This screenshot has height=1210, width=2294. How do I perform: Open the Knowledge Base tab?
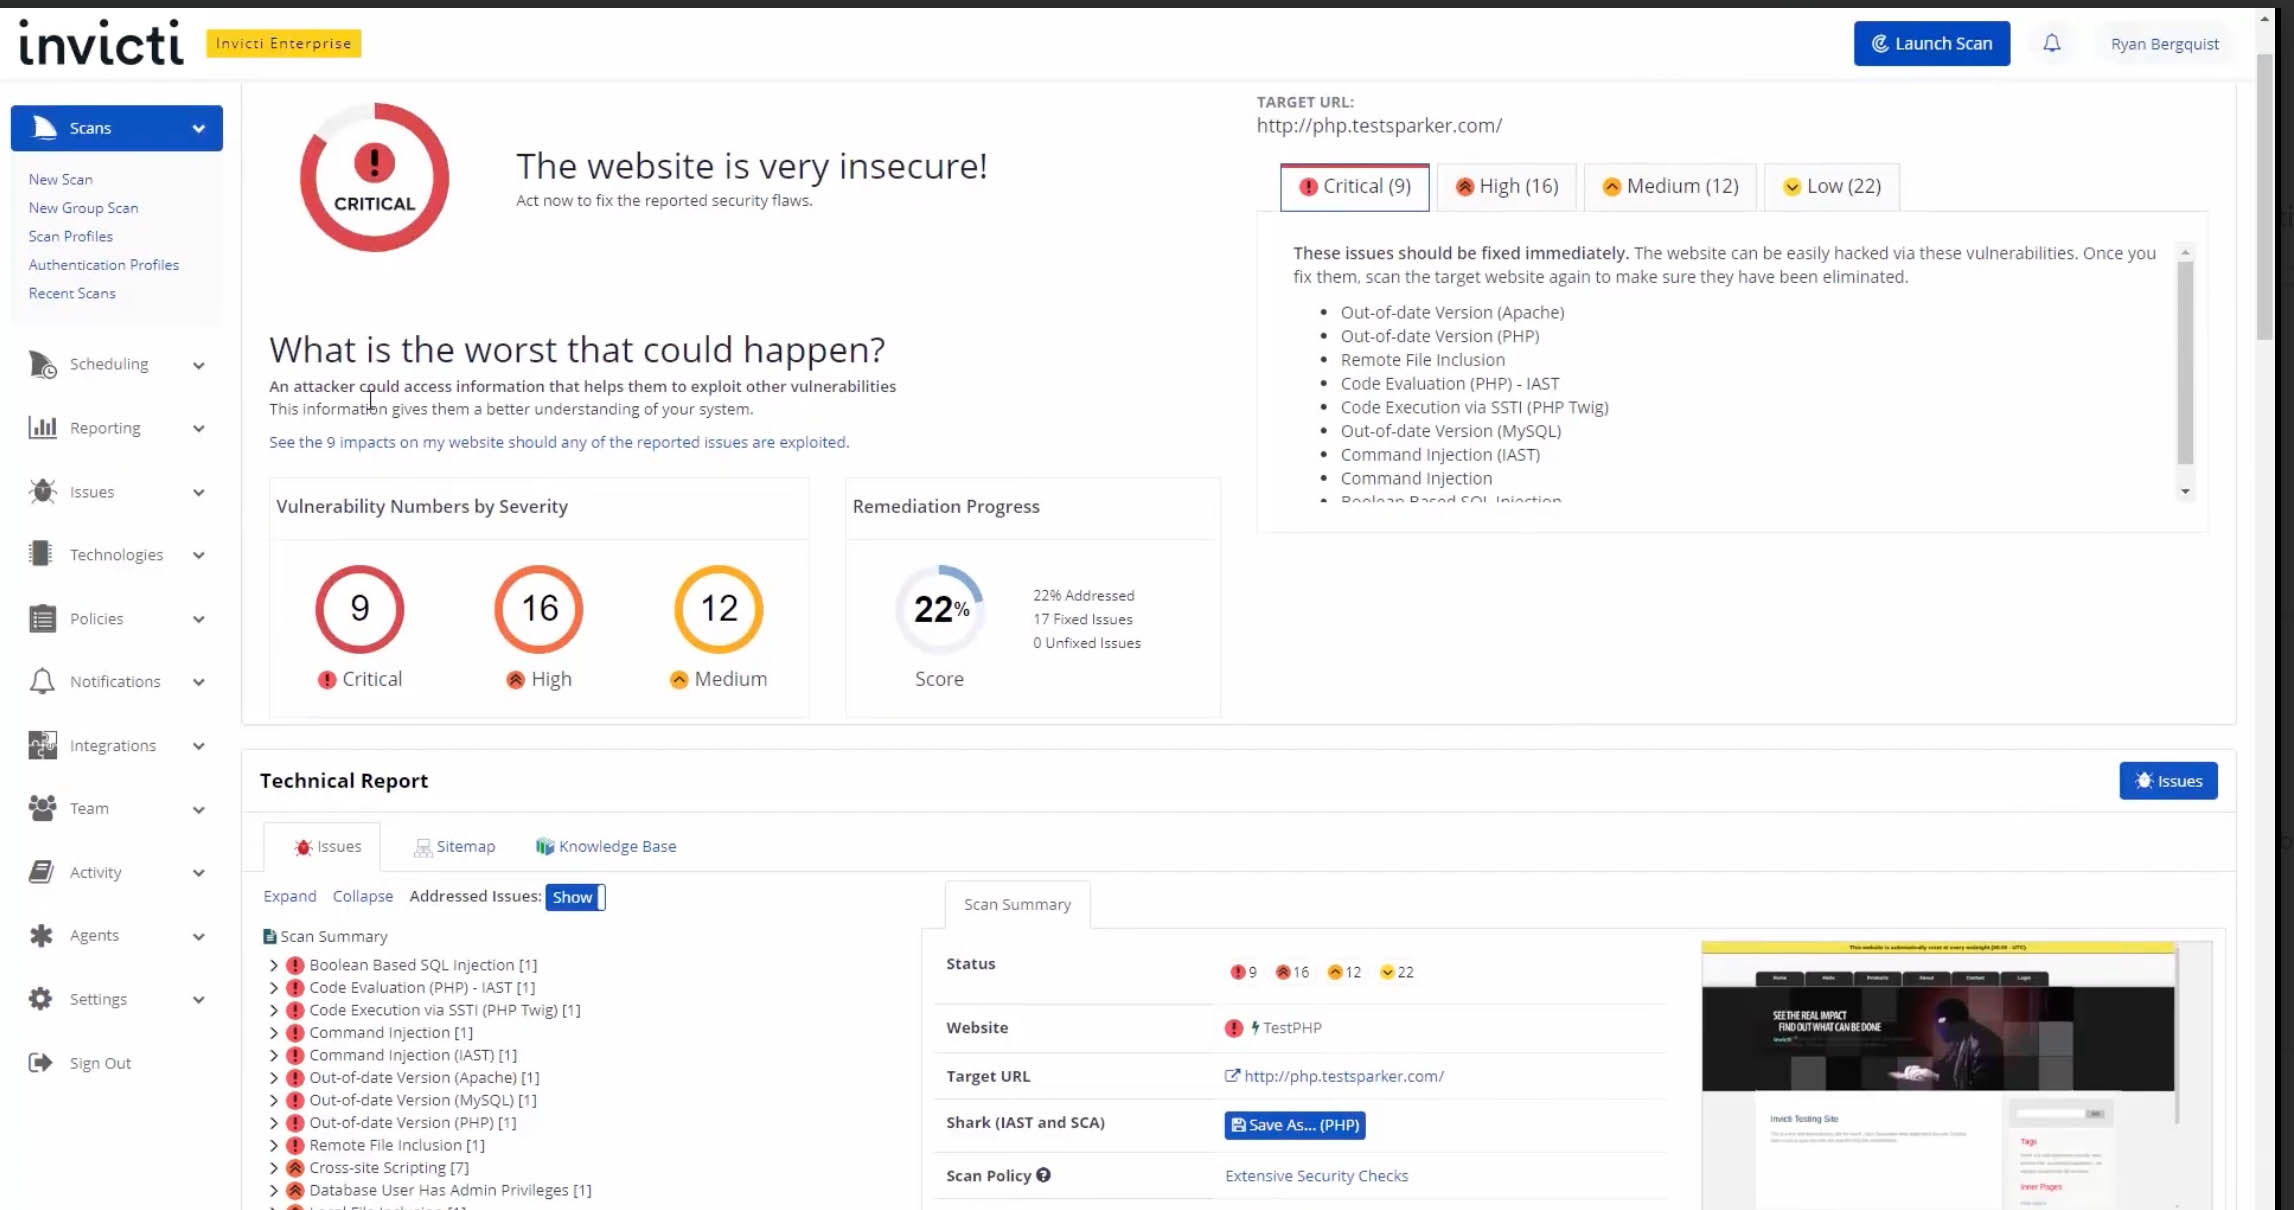click(x=606, y=846)
